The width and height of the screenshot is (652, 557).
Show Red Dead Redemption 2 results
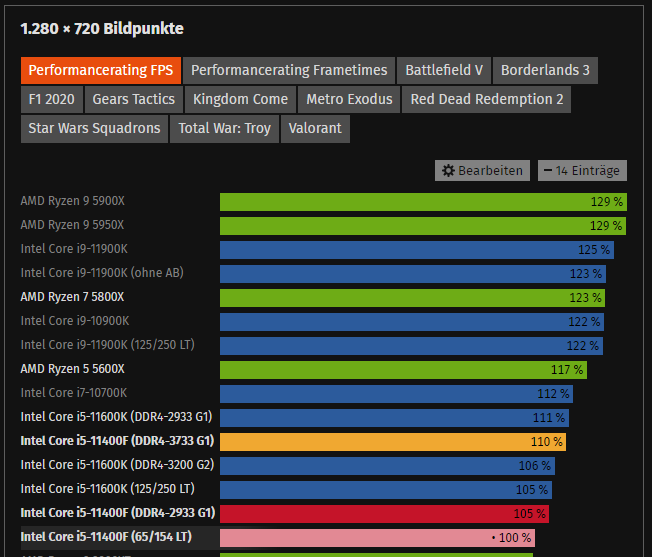[487, 99]
